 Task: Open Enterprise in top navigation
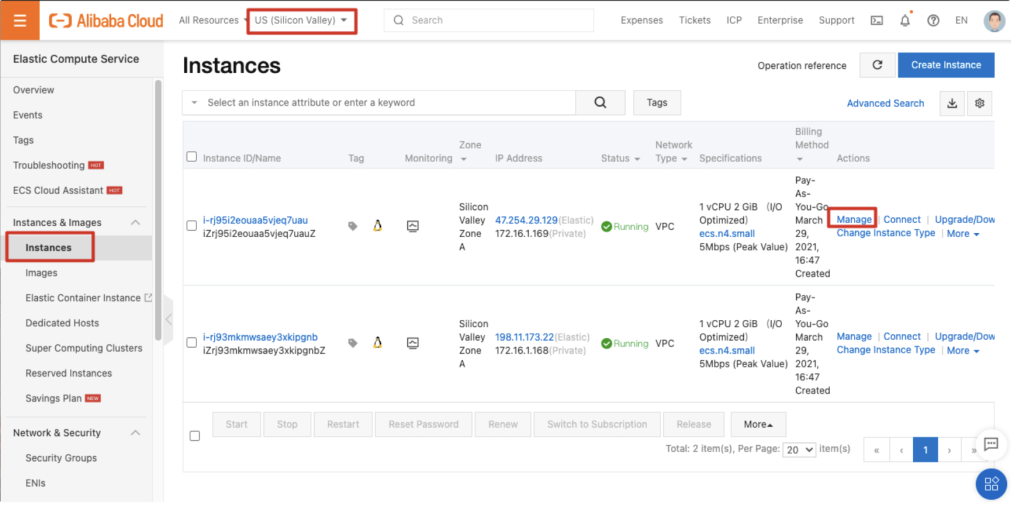coord(780,20)
